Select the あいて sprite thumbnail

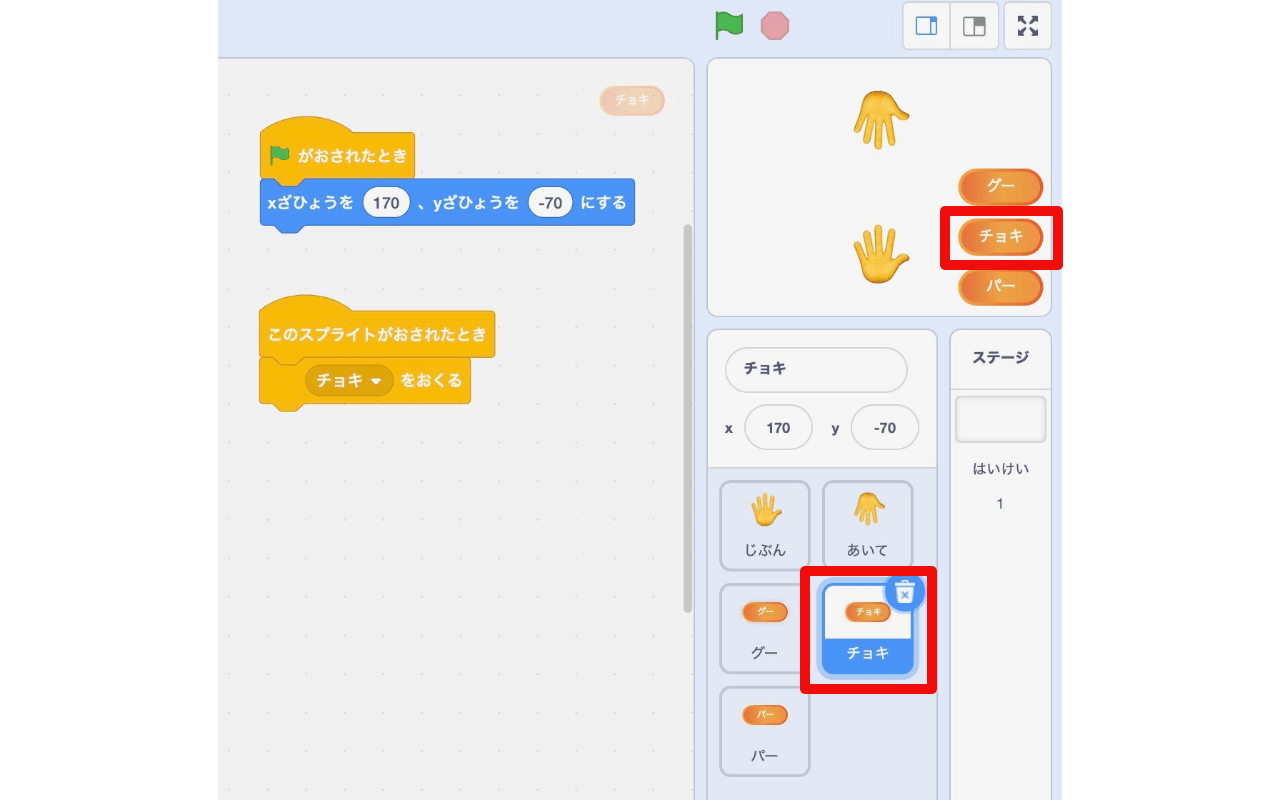click(868, 526)
